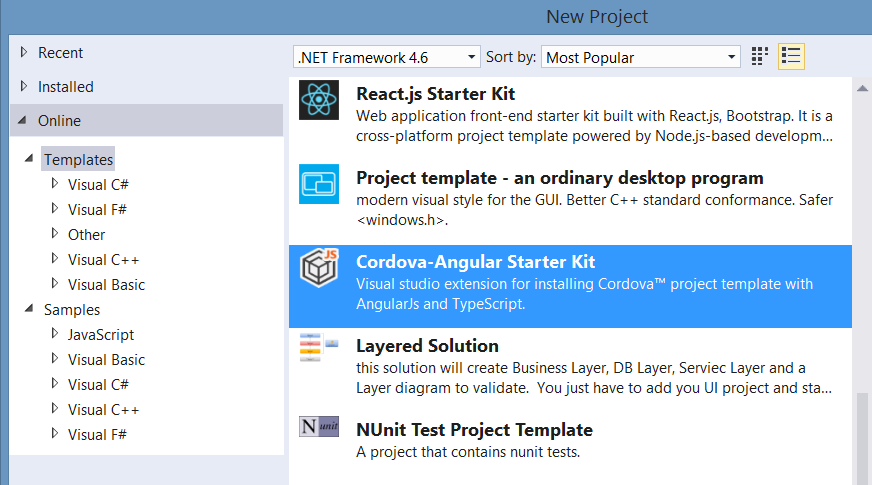Viewport: 872px width, 485px height.
Task: Switch to small icons view
Action: point(760,57)
